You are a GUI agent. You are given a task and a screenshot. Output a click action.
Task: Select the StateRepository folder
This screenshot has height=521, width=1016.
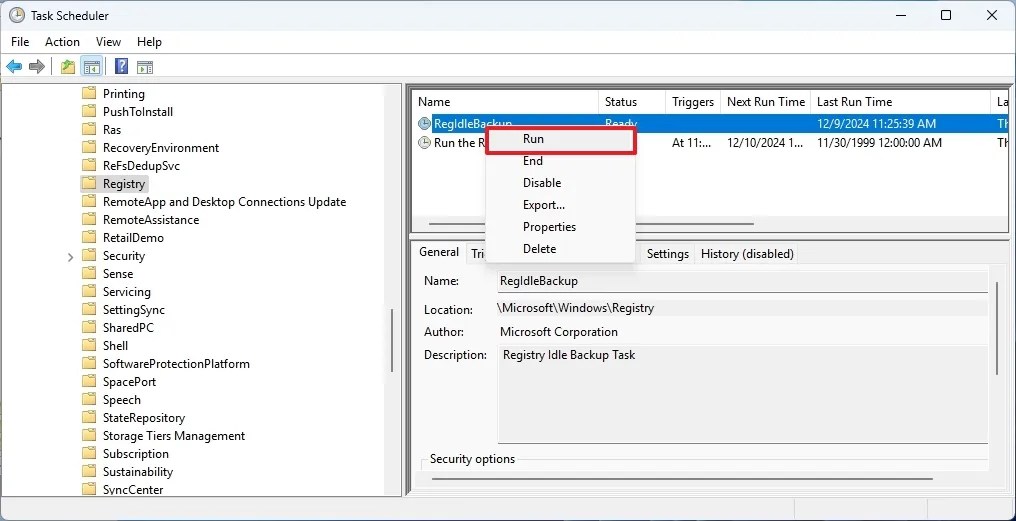[143, 418]
